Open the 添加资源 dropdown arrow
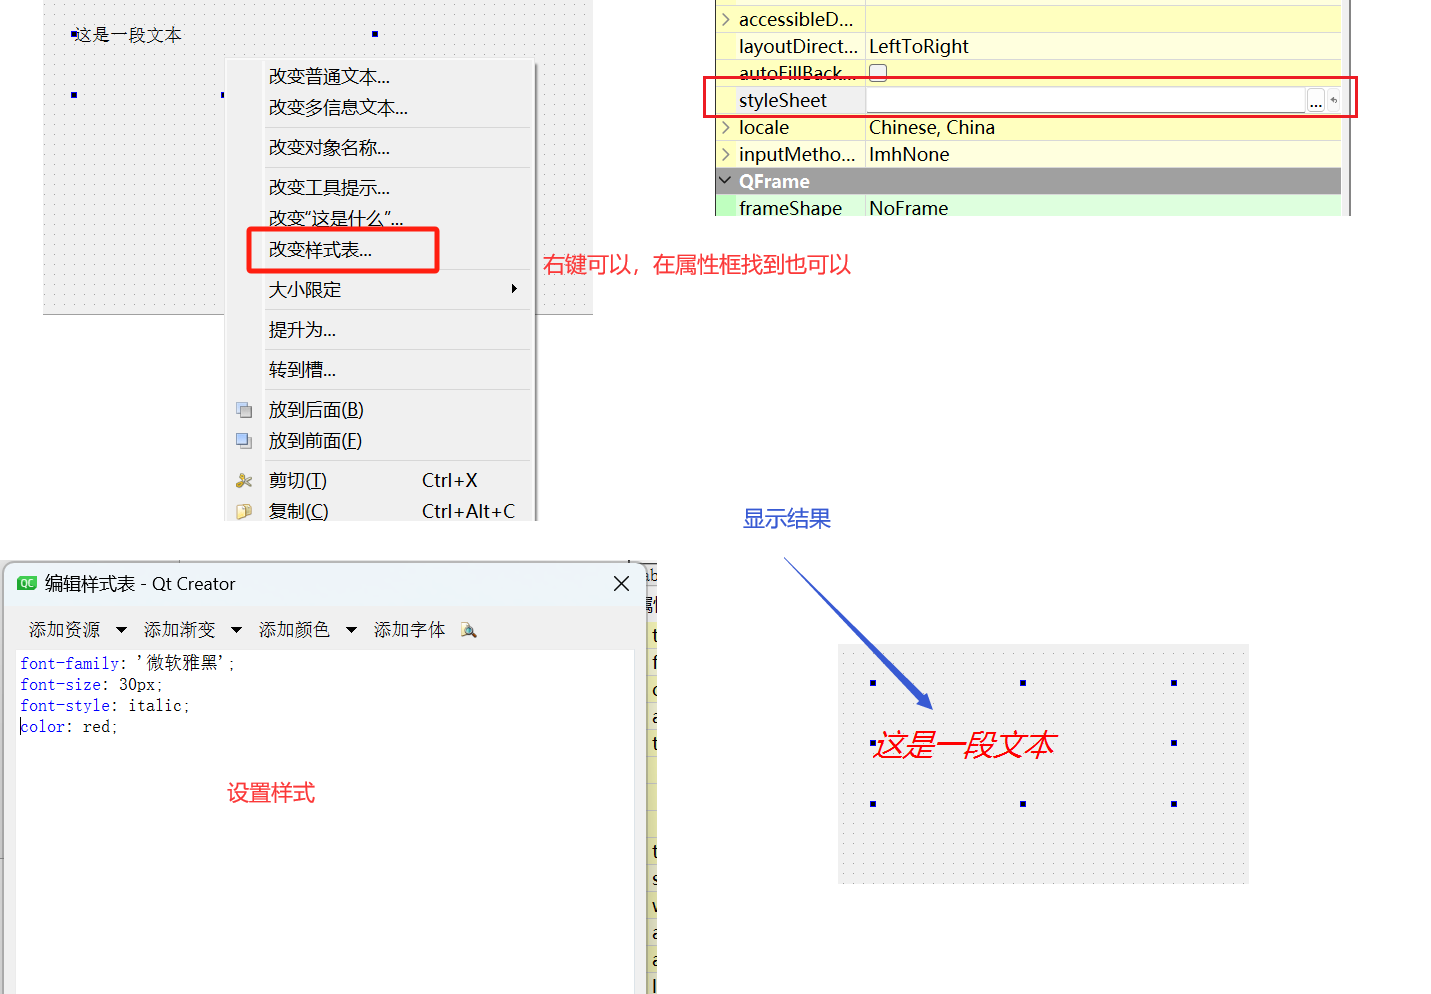Viewport: 1431px width, 994px height. [121, 630]
